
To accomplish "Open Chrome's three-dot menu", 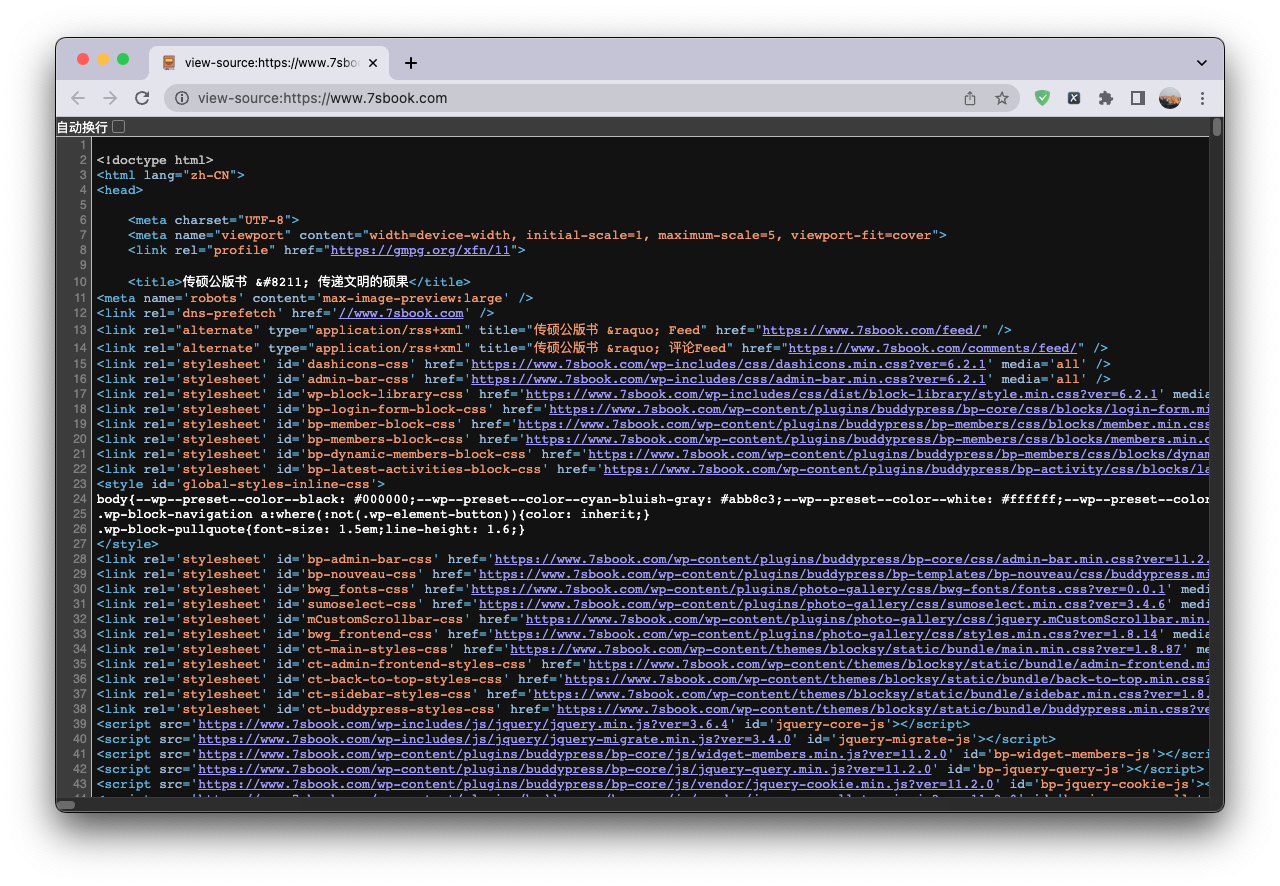I will 1203,98.
